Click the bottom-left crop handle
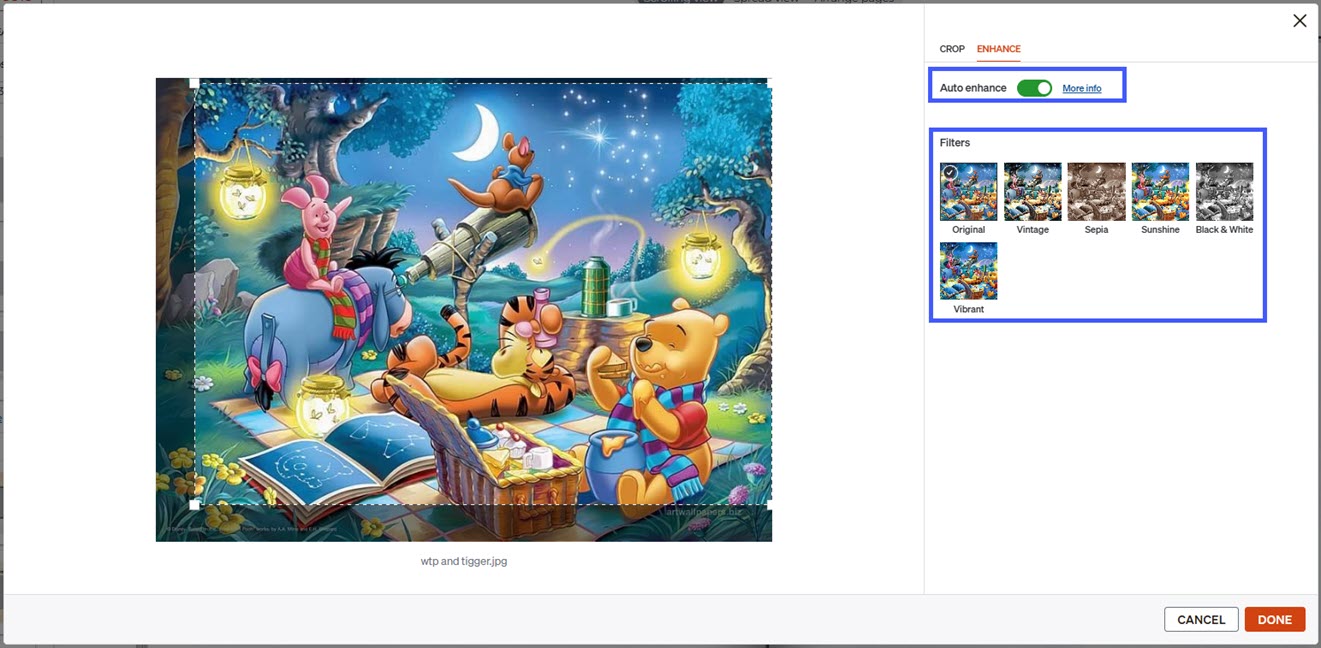Viewport: 1321px width, 648px height. [194, 505]
